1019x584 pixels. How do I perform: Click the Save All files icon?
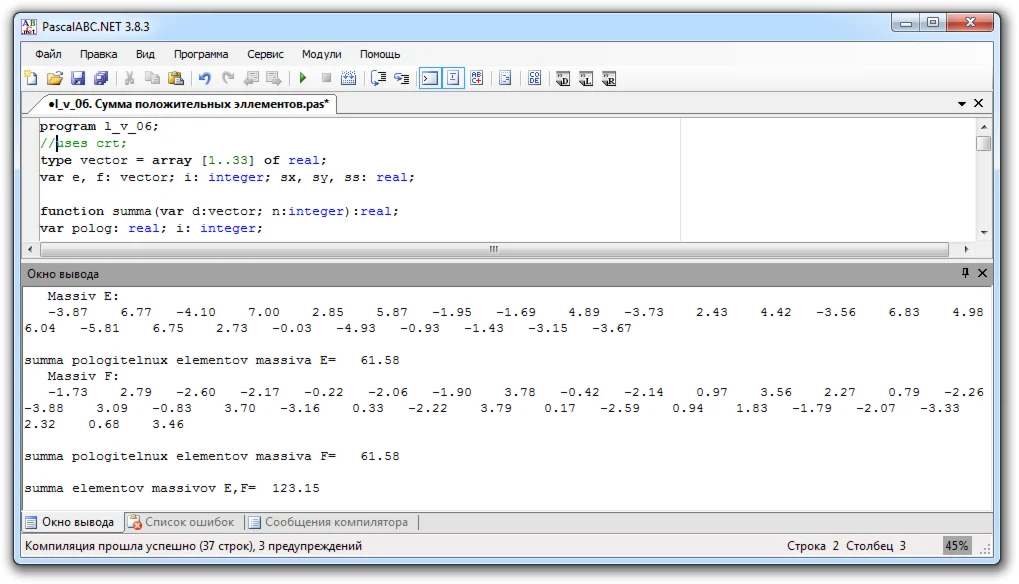coord(101,78)
